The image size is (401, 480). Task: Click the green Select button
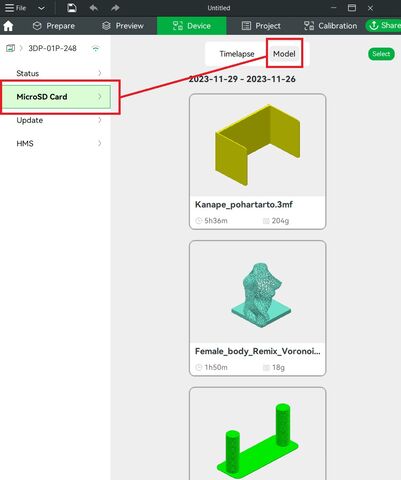(381, 54)
